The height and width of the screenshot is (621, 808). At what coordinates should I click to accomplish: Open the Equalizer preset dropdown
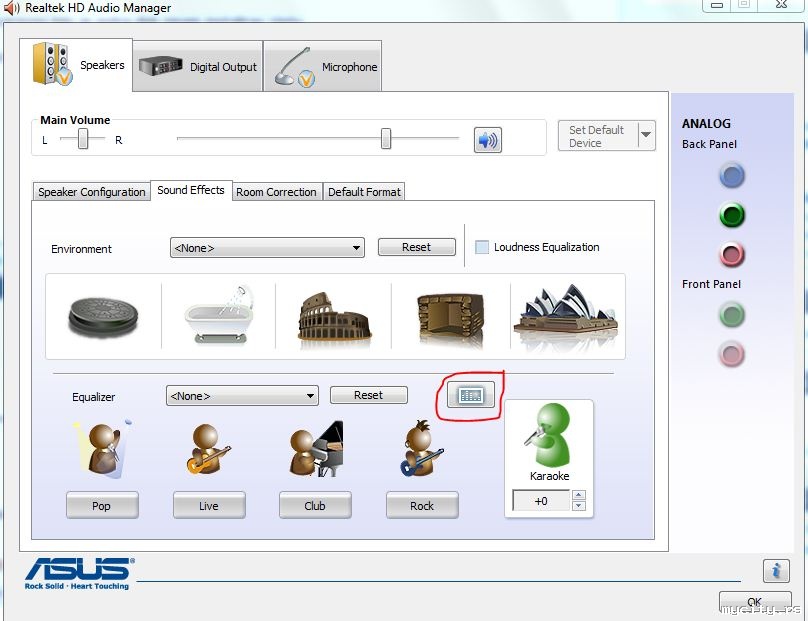(242, 396)
